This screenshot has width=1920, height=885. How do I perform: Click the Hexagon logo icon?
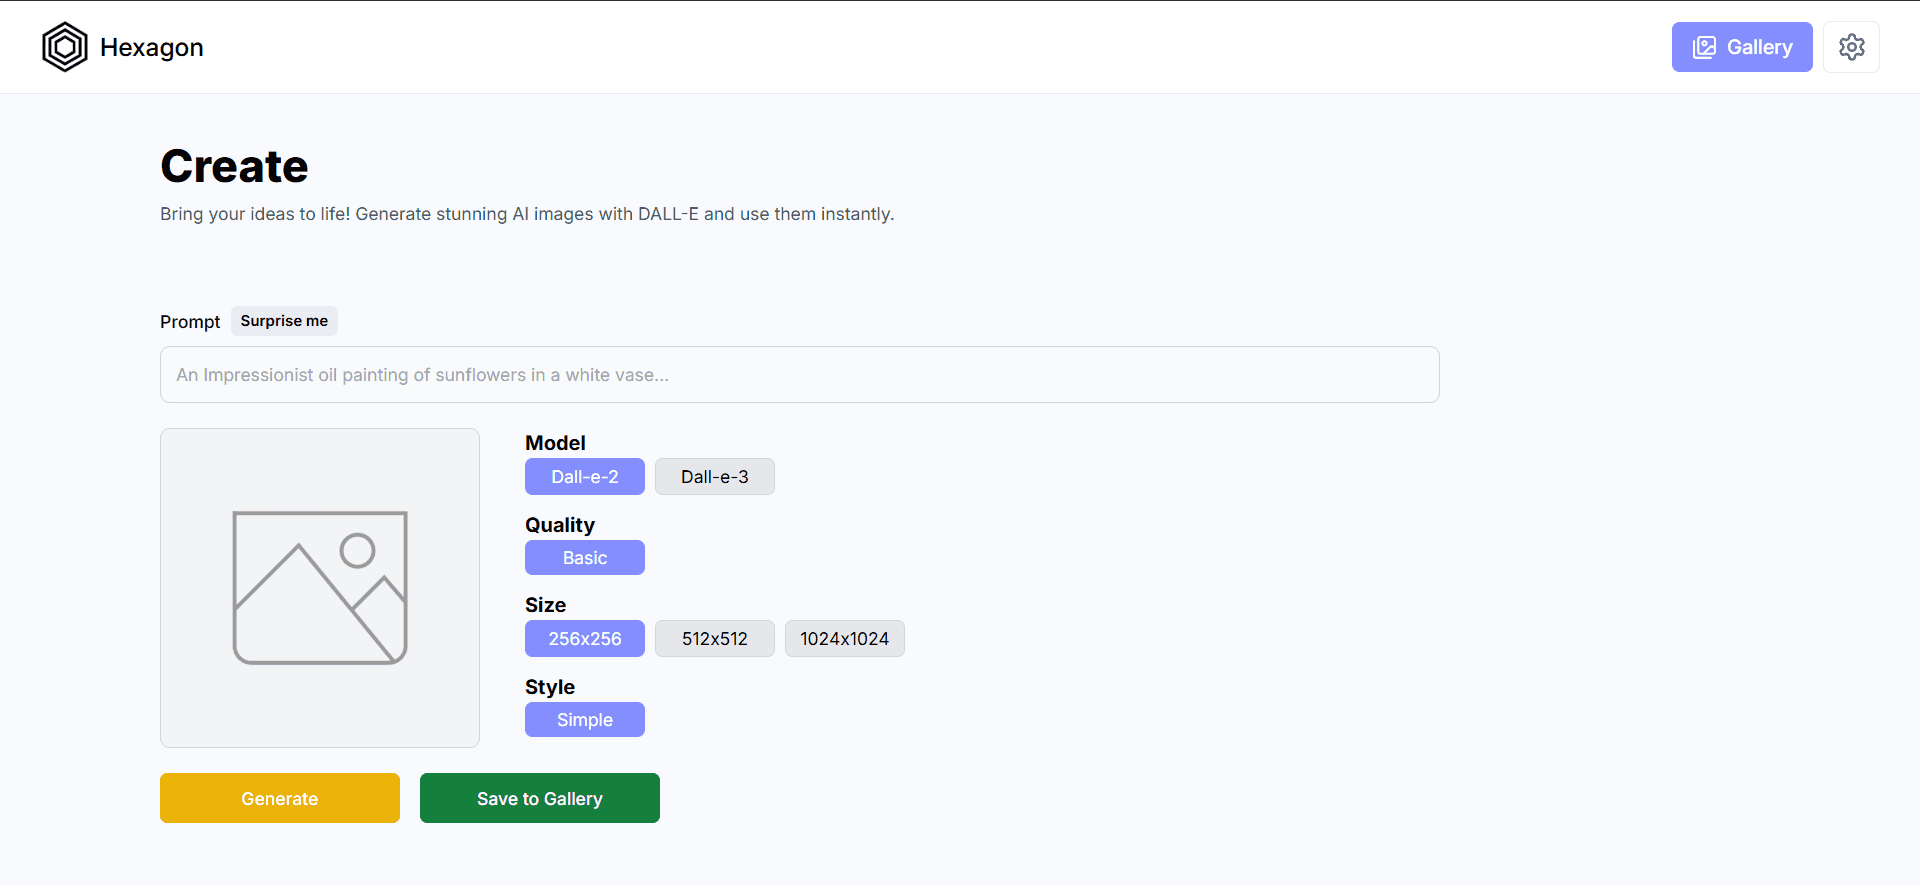pos(65,47)
